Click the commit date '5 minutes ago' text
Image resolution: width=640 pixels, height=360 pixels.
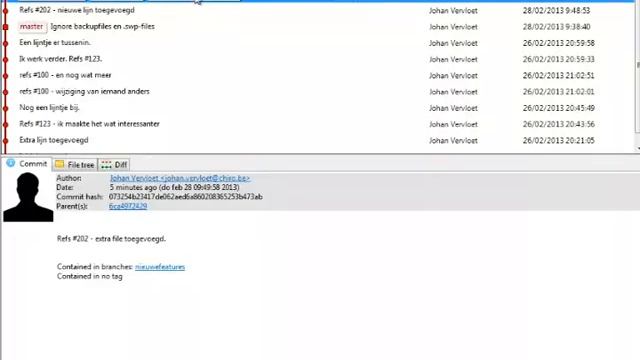tap(174, 188)
